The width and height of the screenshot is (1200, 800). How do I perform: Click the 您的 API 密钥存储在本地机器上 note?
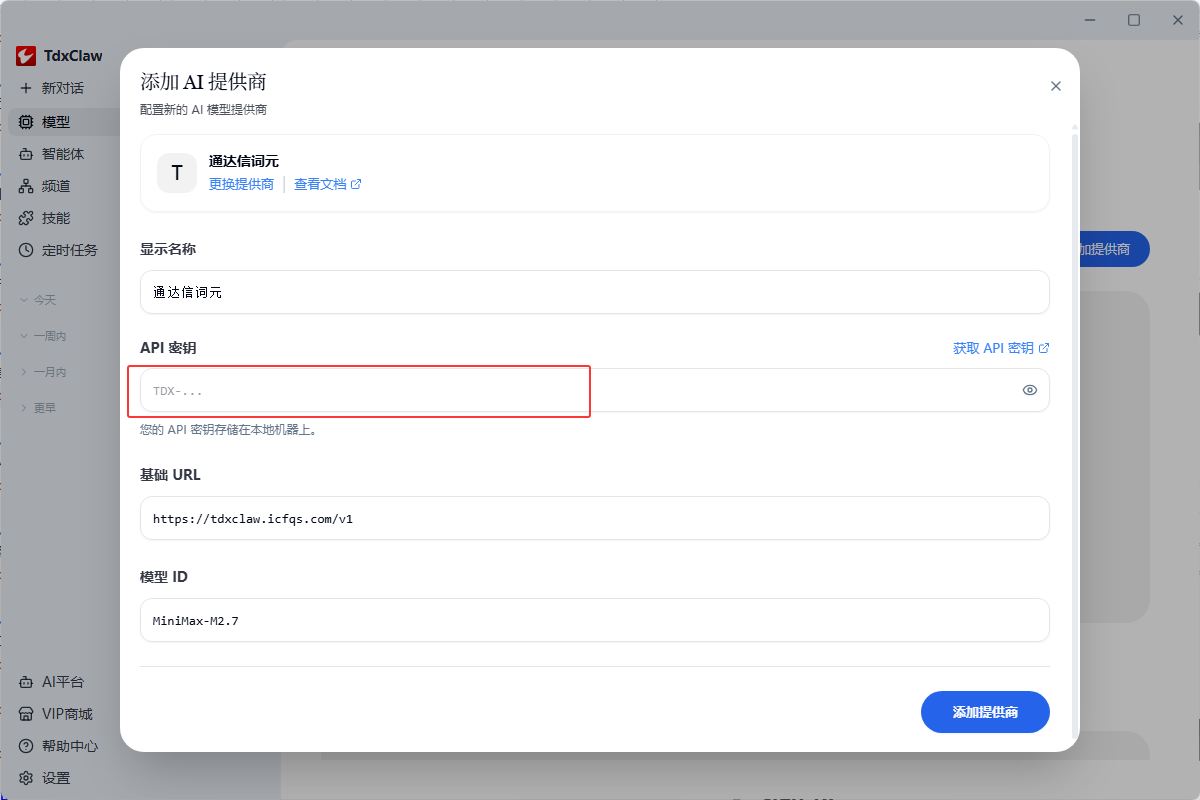pos(229,430)
